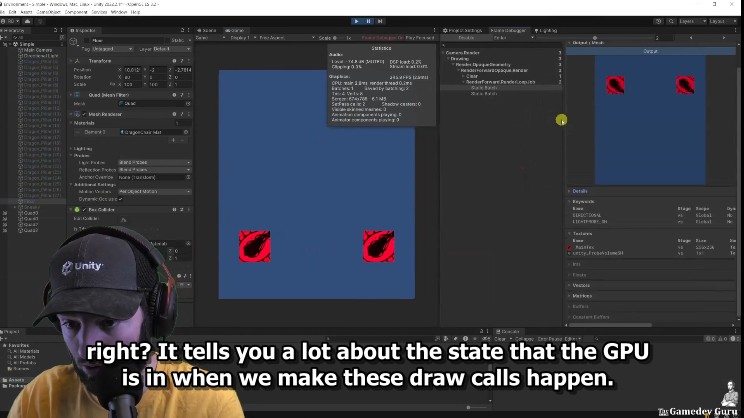Toggle the Dynamic Occlusion checkbox
Image resolution: width=744 pixels, height=418 pixels.
coord(121,199)
